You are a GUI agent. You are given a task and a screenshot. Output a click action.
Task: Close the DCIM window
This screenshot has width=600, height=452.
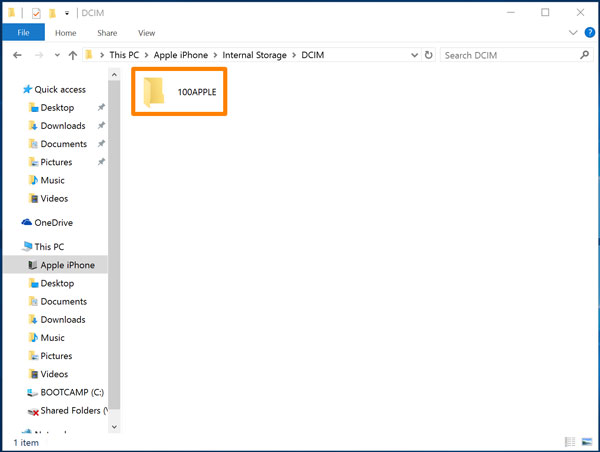point(580,13)
